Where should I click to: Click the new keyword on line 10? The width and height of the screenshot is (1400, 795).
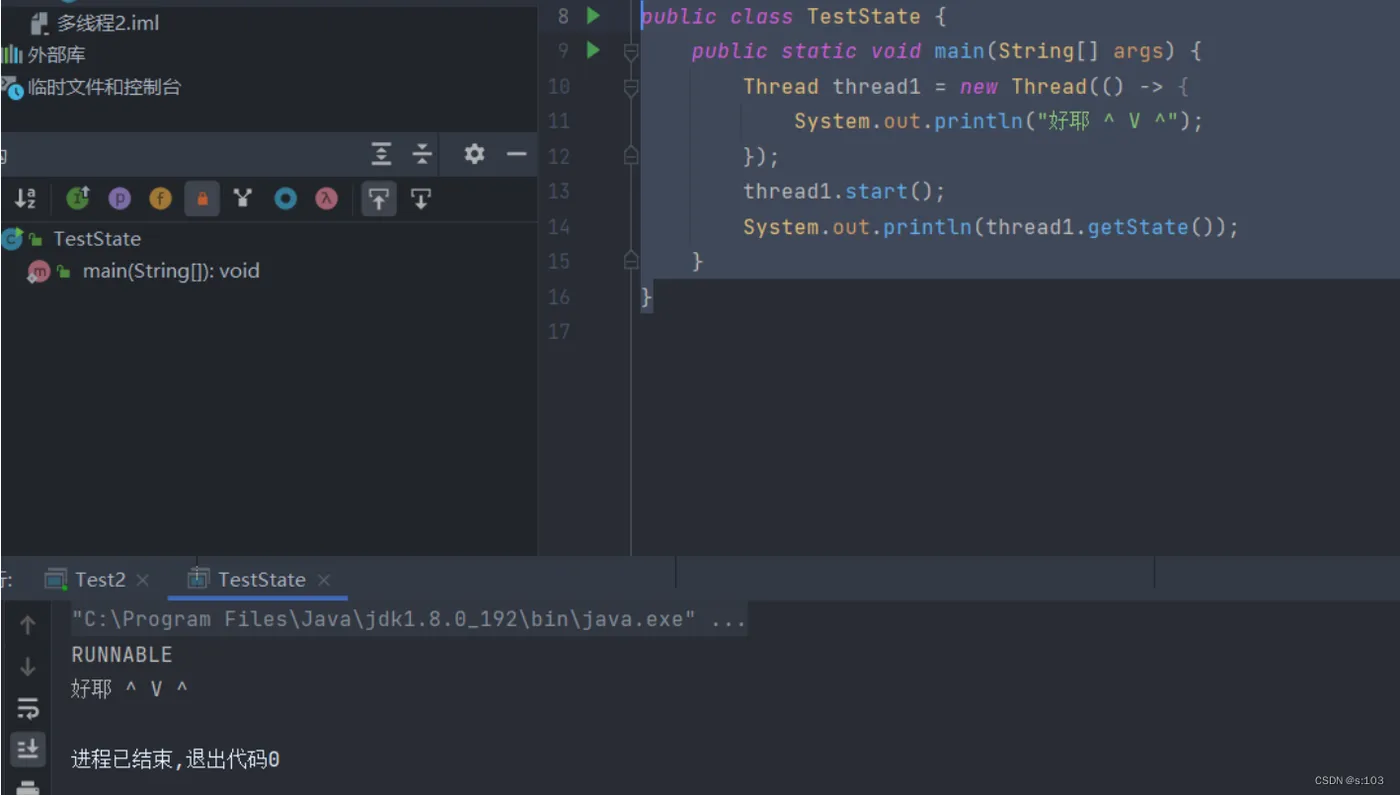click(x=979, y=87)
